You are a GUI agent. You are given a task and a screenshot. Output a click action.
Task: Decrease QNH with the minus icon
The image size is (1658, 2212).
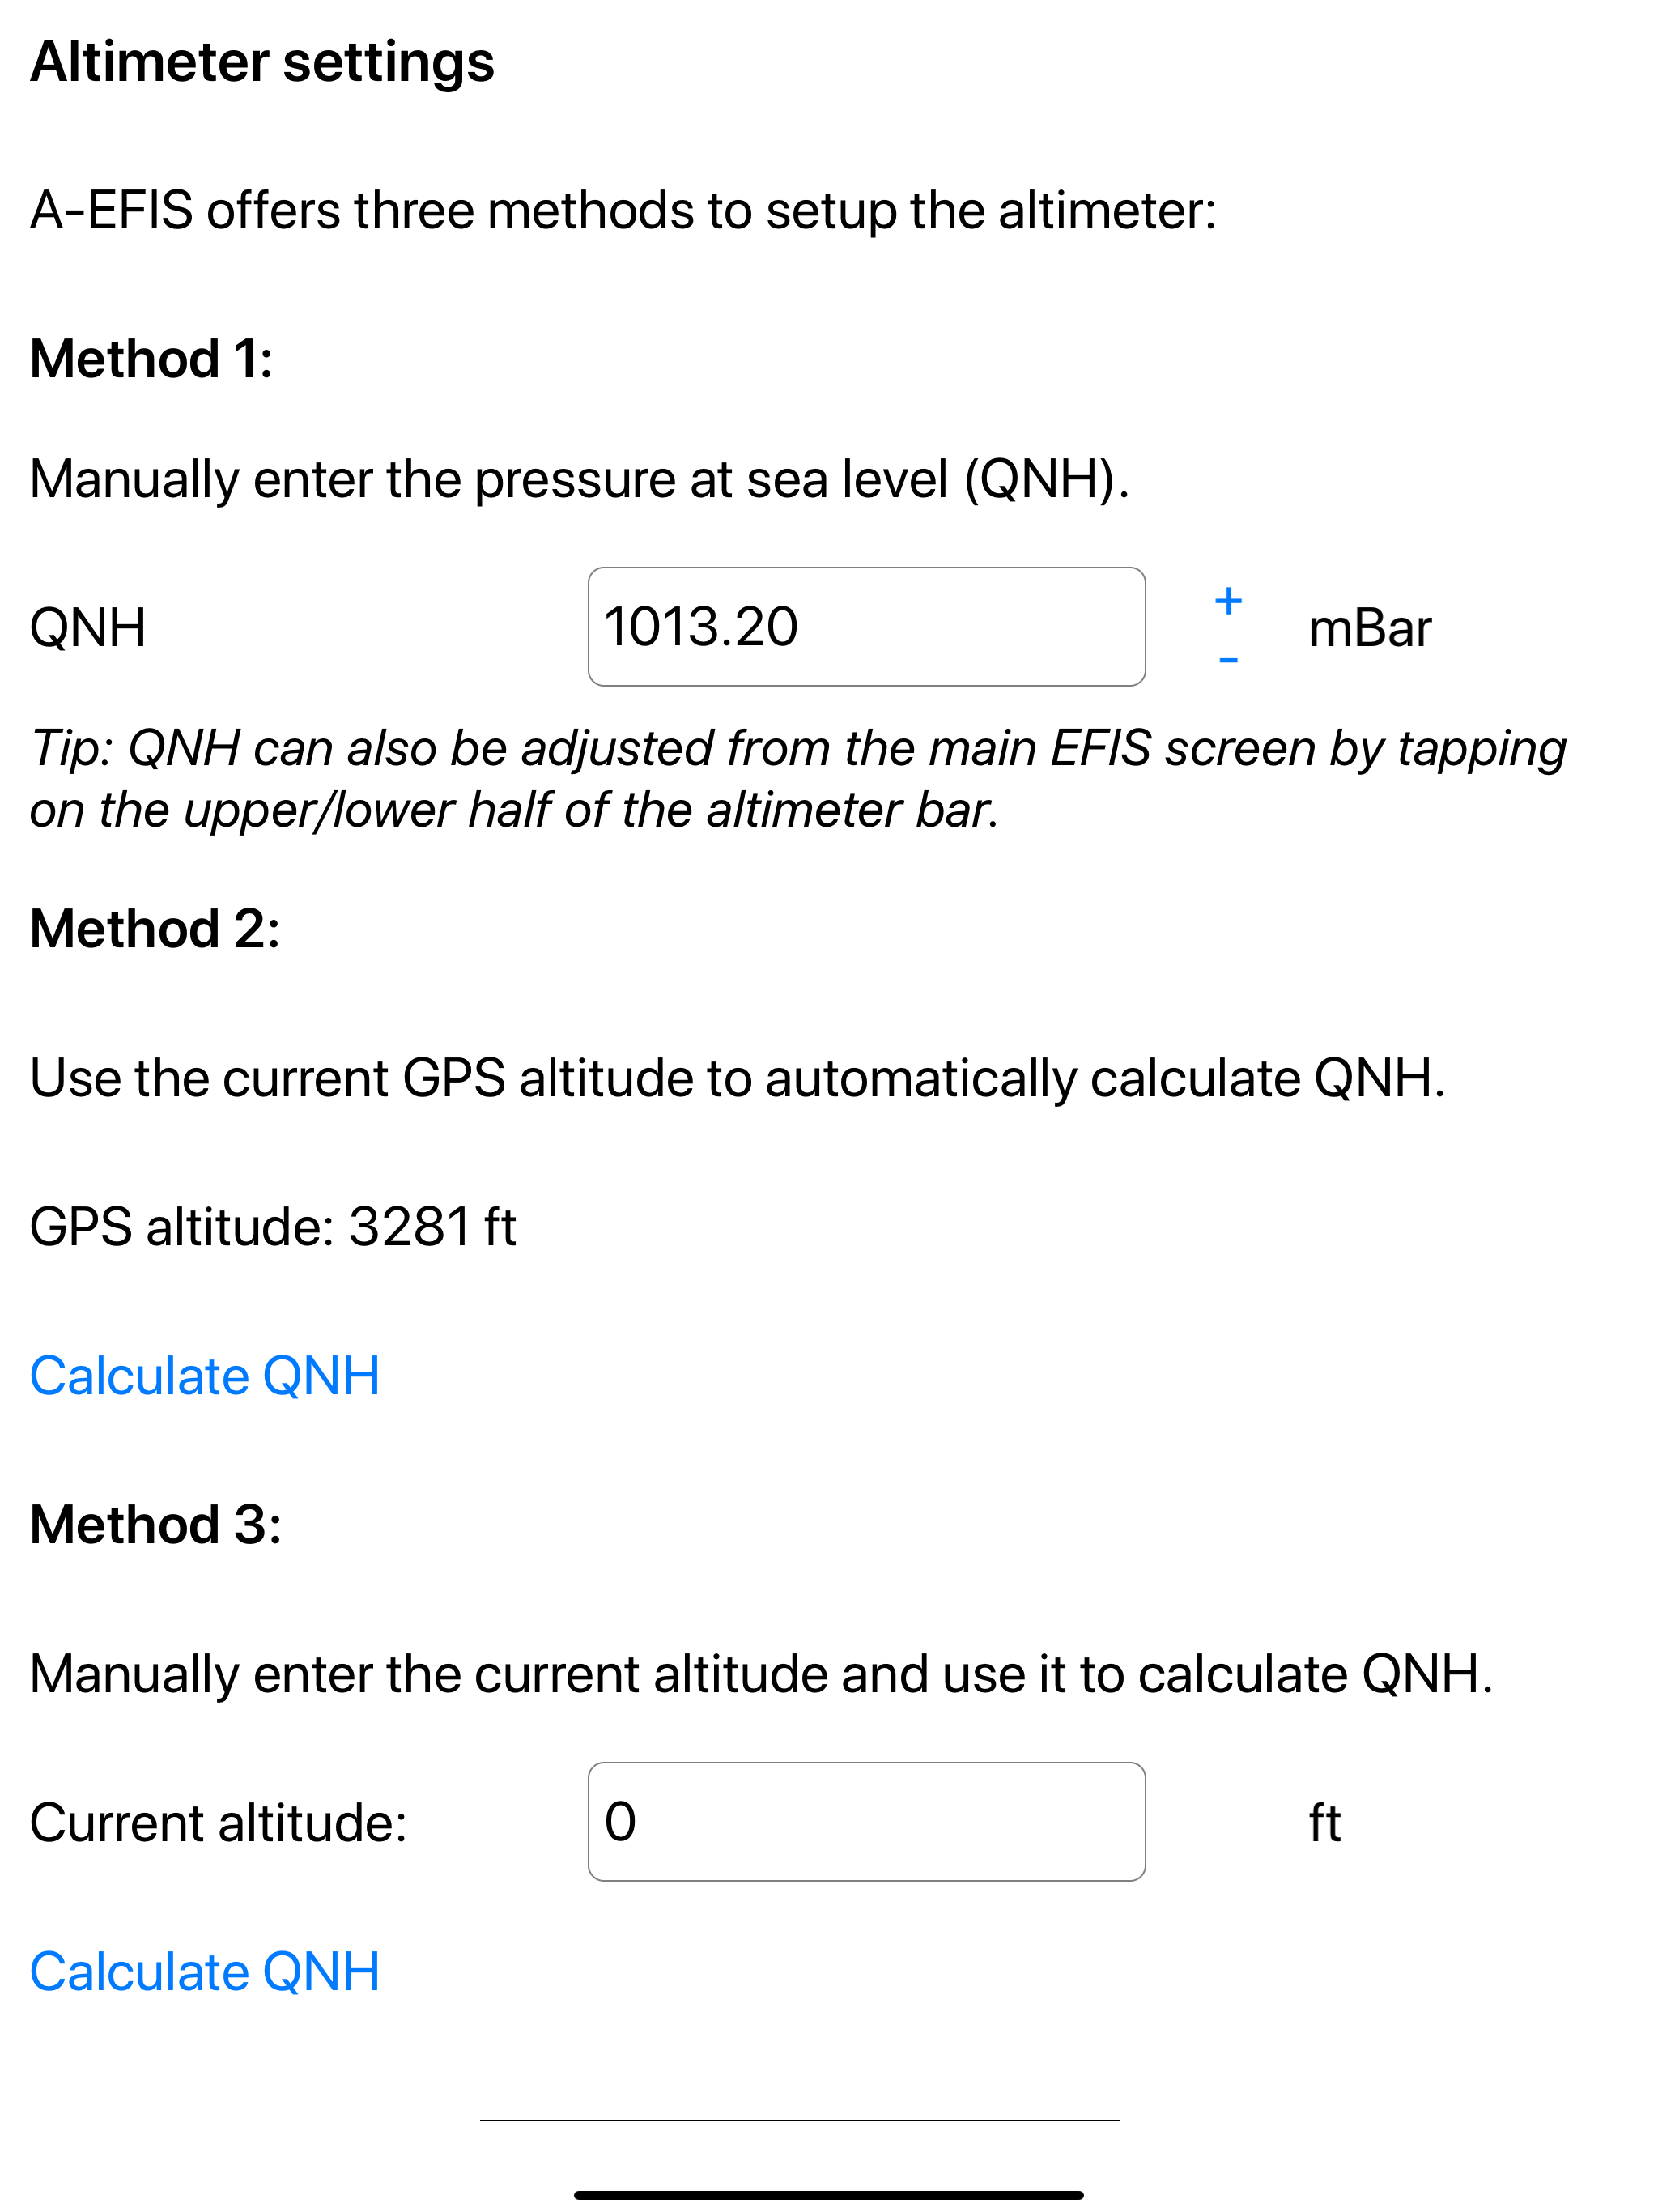point(1228,660)
